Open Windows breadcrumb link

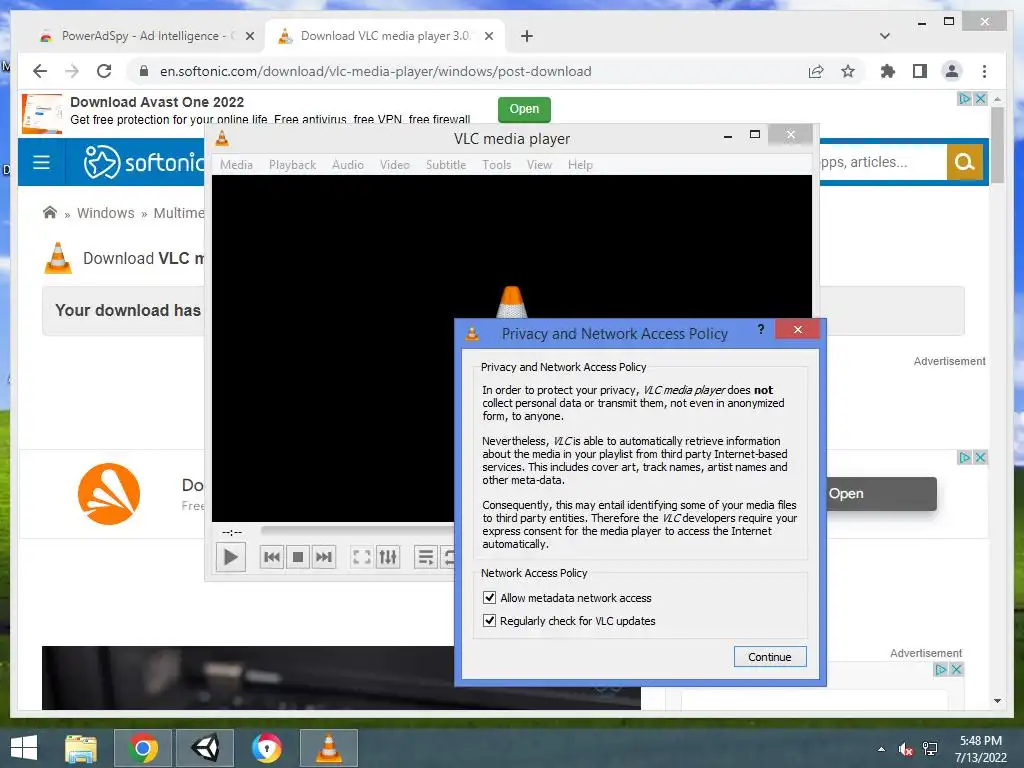point(106,213)
